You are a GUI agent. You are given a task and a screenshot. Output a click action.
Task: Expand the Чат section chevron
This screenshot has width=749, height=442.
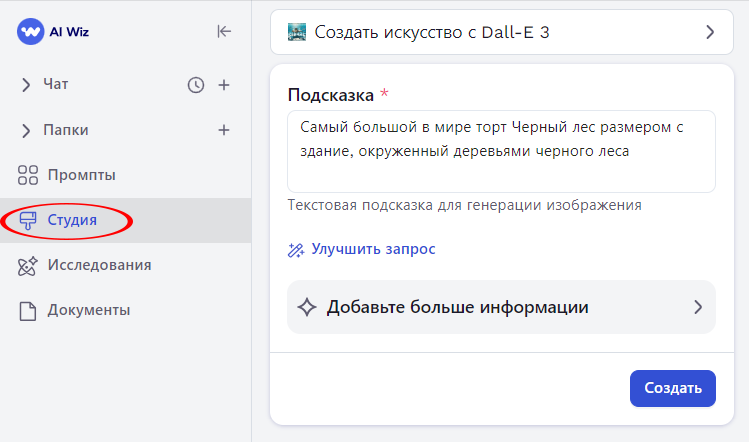pyautogui.click(x=26, y=85)
